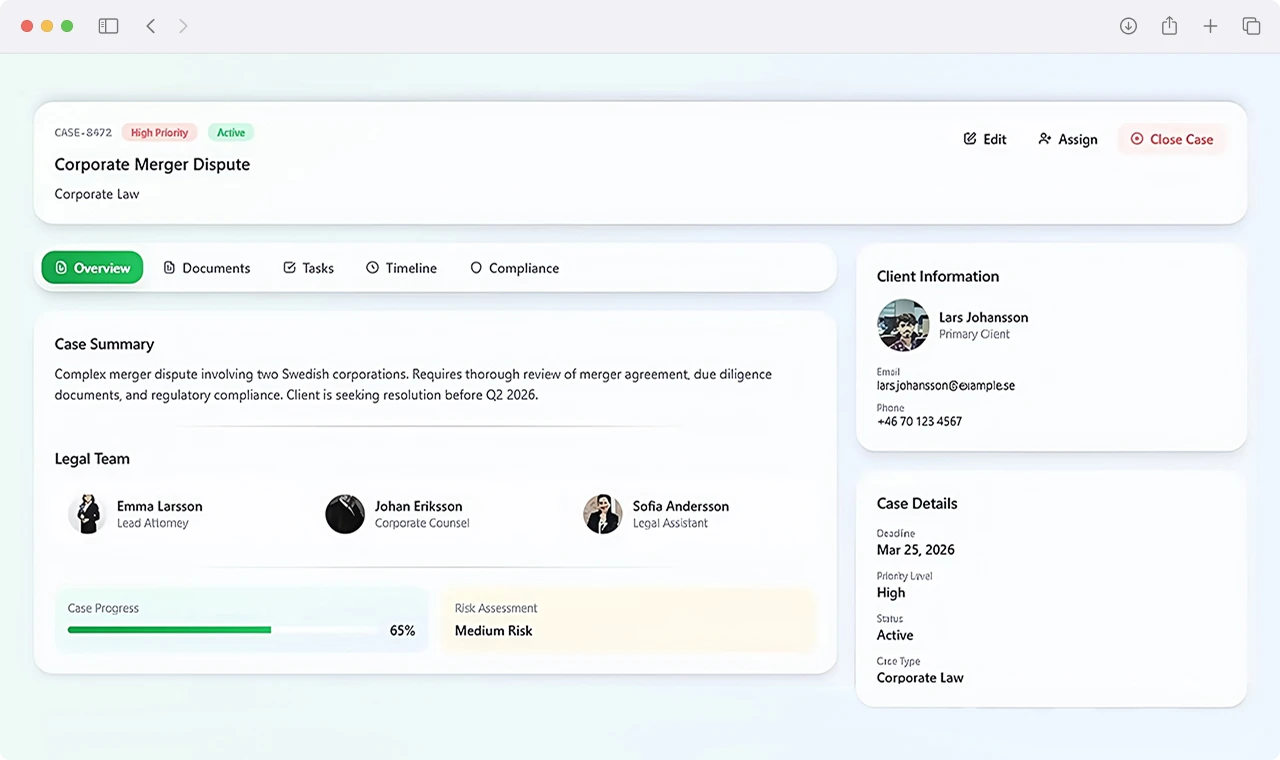Click the High Priority badge
The width and height of the screenshot is (1280, 760).
click(159, 132)
